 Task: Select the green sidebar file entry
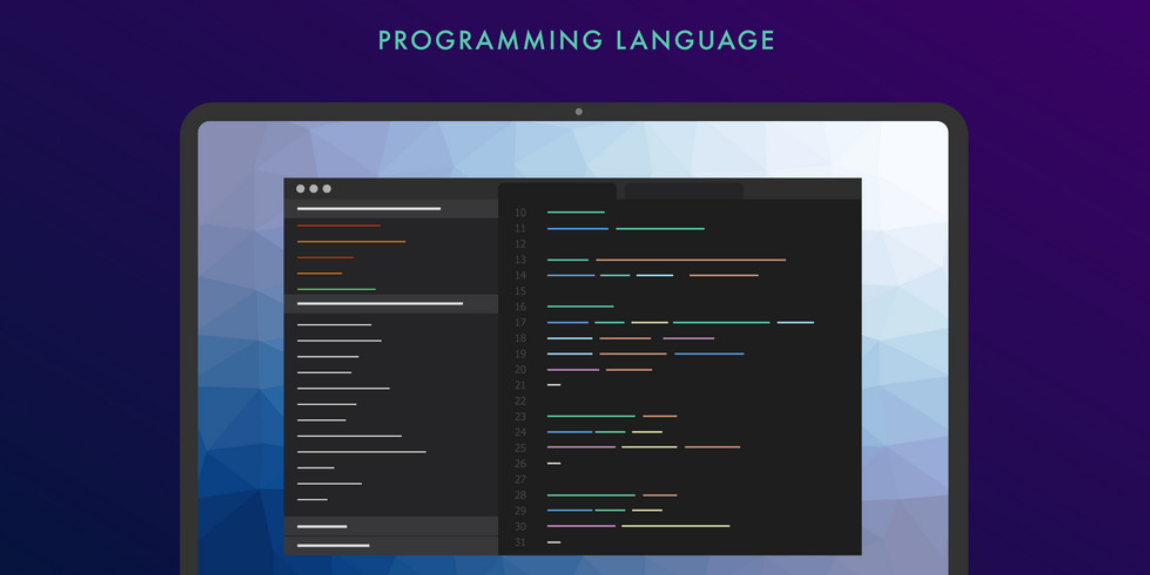pyautogui.click(x=336, y=289)
